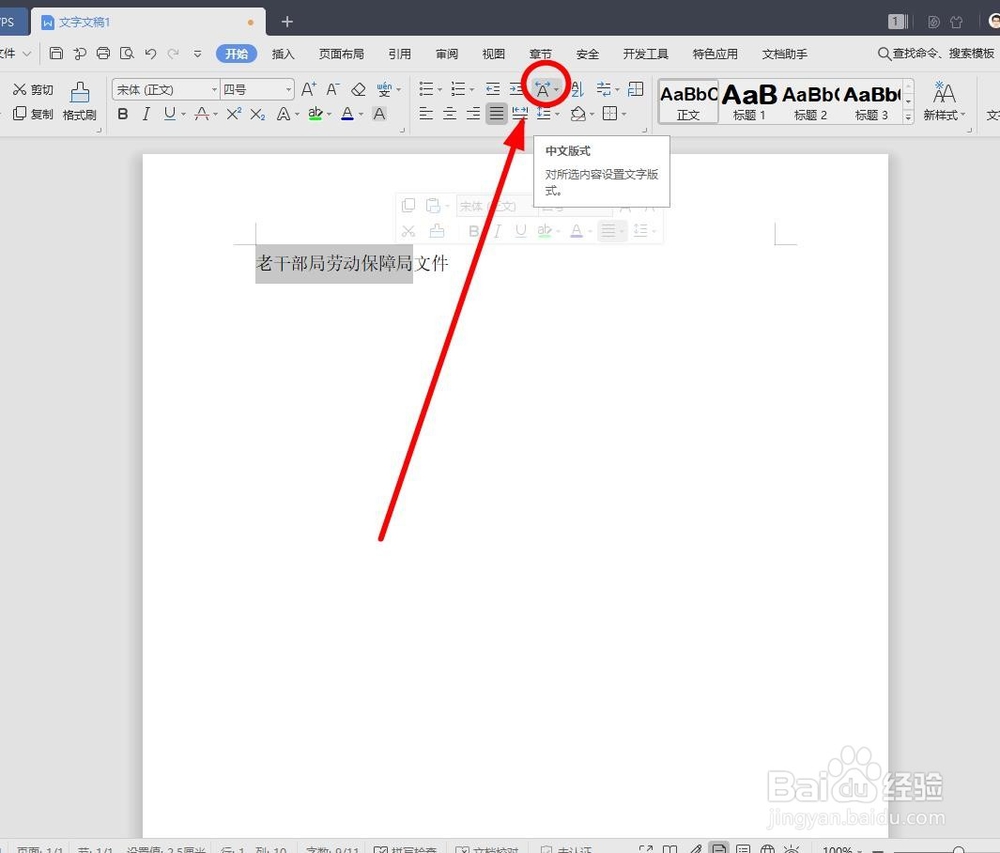Toggle strikethrough A formatting

[x=202, y=113]
